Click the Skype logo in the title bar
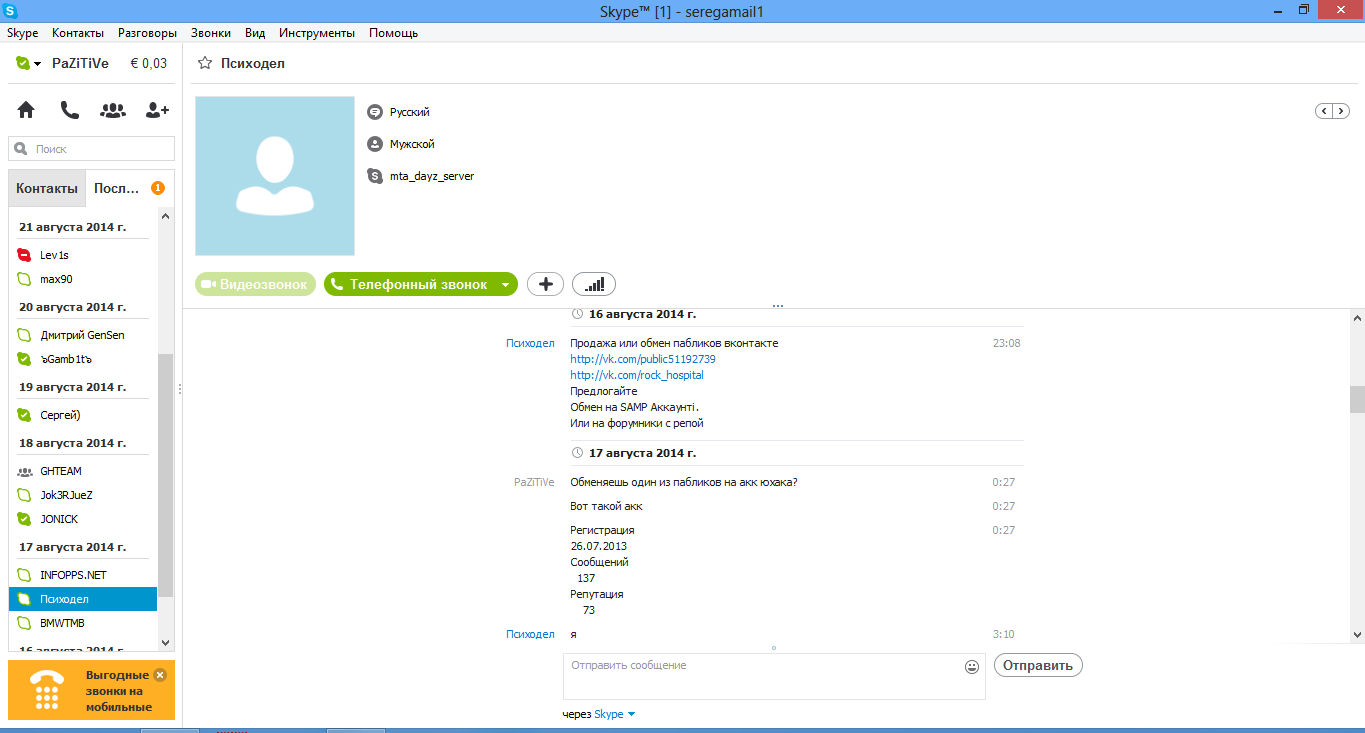Image resolution: width=1365 pixels, height=733 pixels. (x=11, y=10)
